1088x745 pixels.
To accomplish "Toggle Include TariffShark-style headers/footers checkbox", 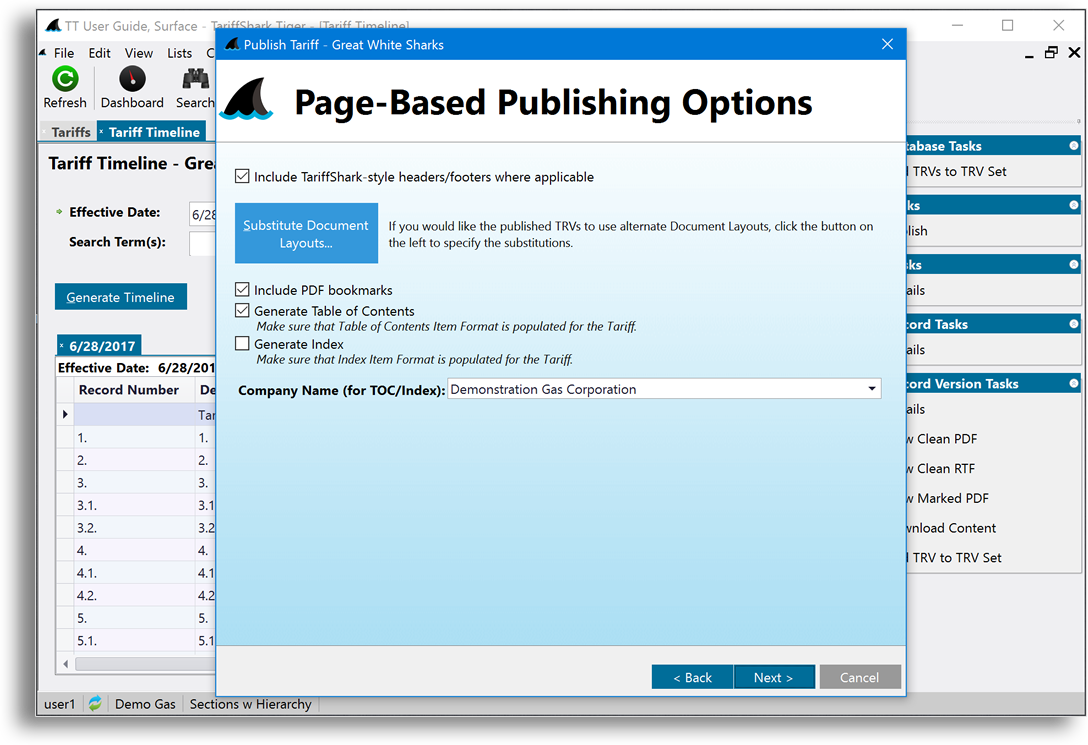I will point(242,176).
